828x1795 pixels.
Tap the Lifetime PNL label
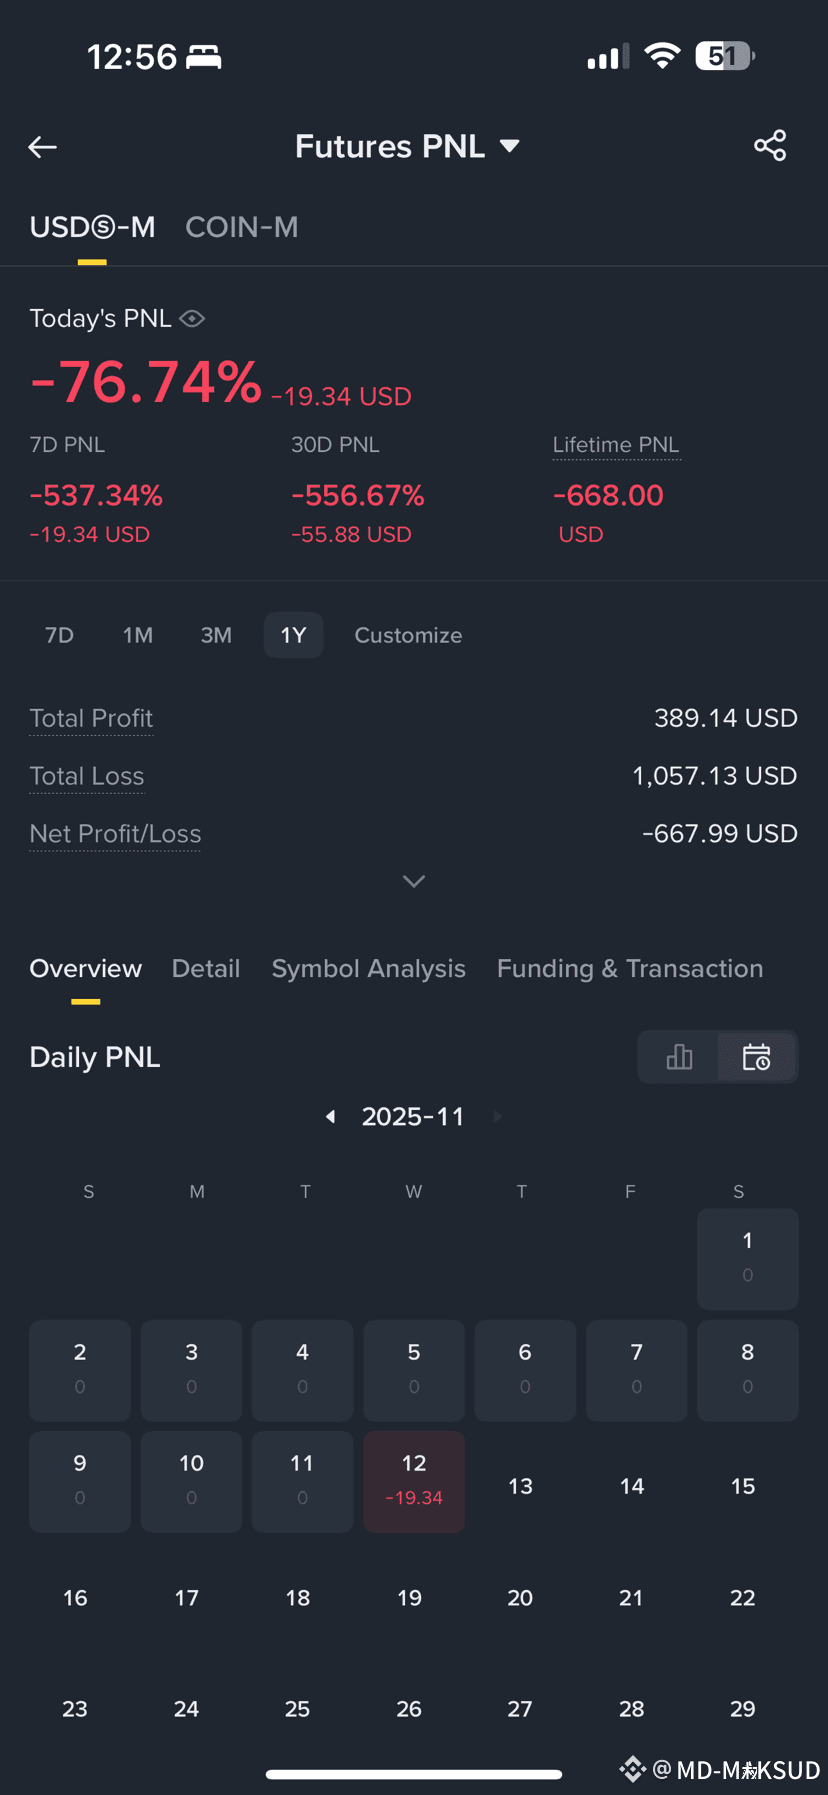coord(616,445)
